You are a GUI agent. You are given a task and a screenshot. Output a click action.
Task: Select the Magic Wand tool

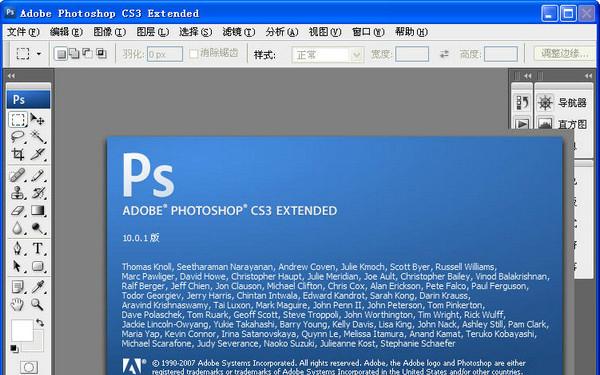38,137
